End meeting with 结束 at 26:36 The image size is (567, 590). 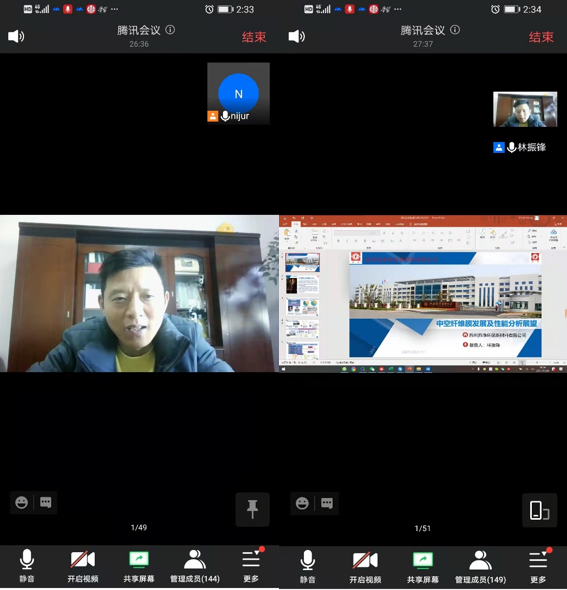(x=254, y=37)
